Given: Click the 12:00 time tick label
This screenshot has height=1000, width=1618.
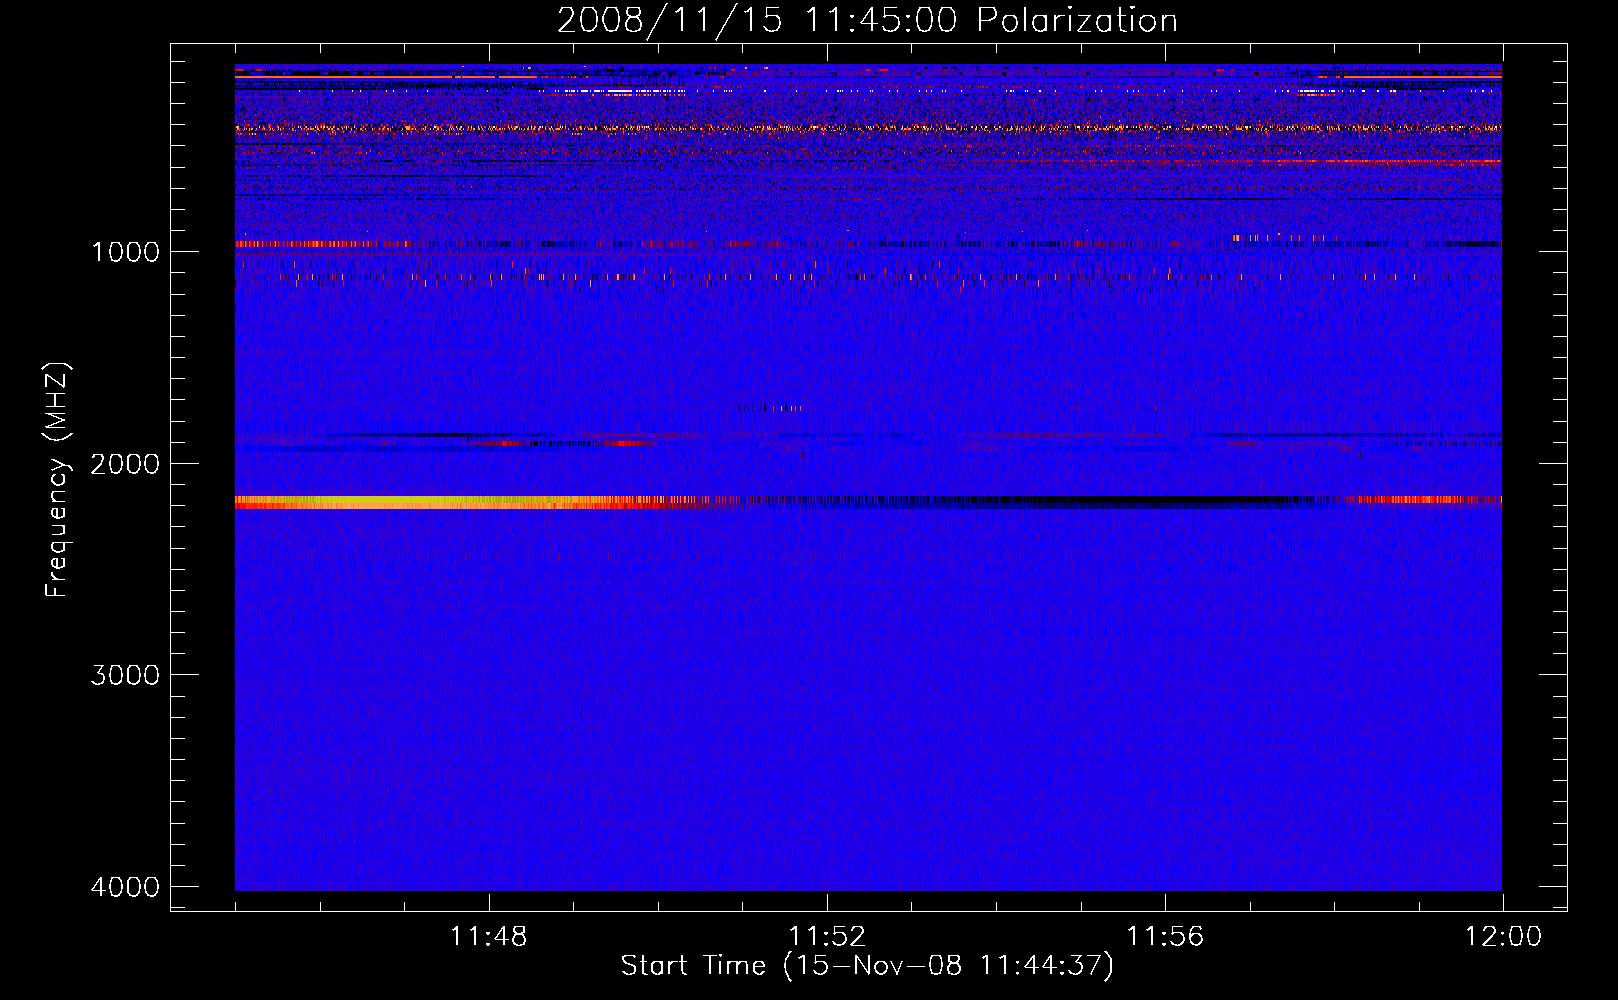Looking at the screenshot, I should click(x=1503, y=936).
